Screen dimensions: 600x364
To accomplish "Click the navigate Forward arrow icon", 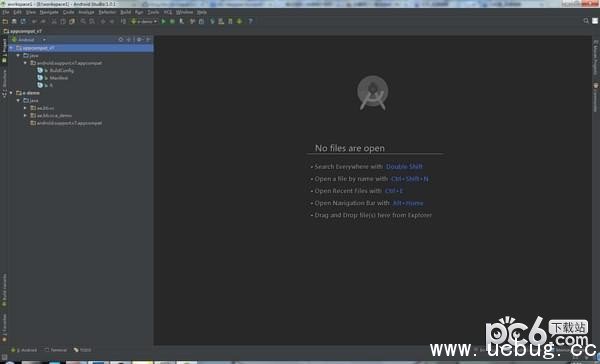I will point(112,21).
